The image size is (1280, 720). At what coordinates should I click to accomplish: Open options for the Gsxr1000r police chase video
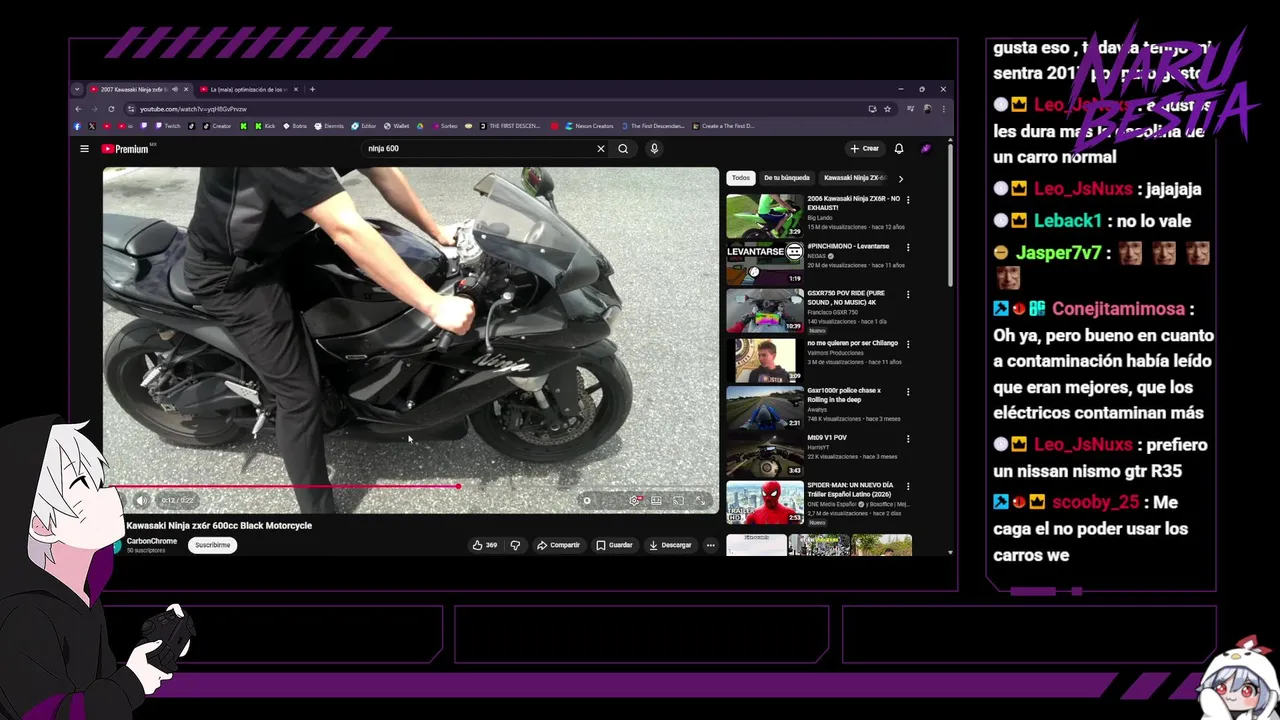point(908,391)
